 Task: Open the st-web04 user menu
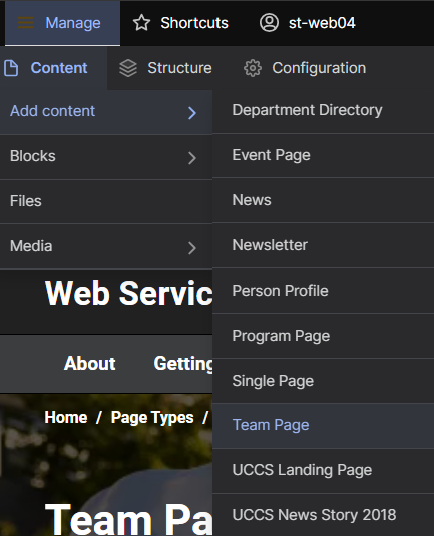coord(308,23)
